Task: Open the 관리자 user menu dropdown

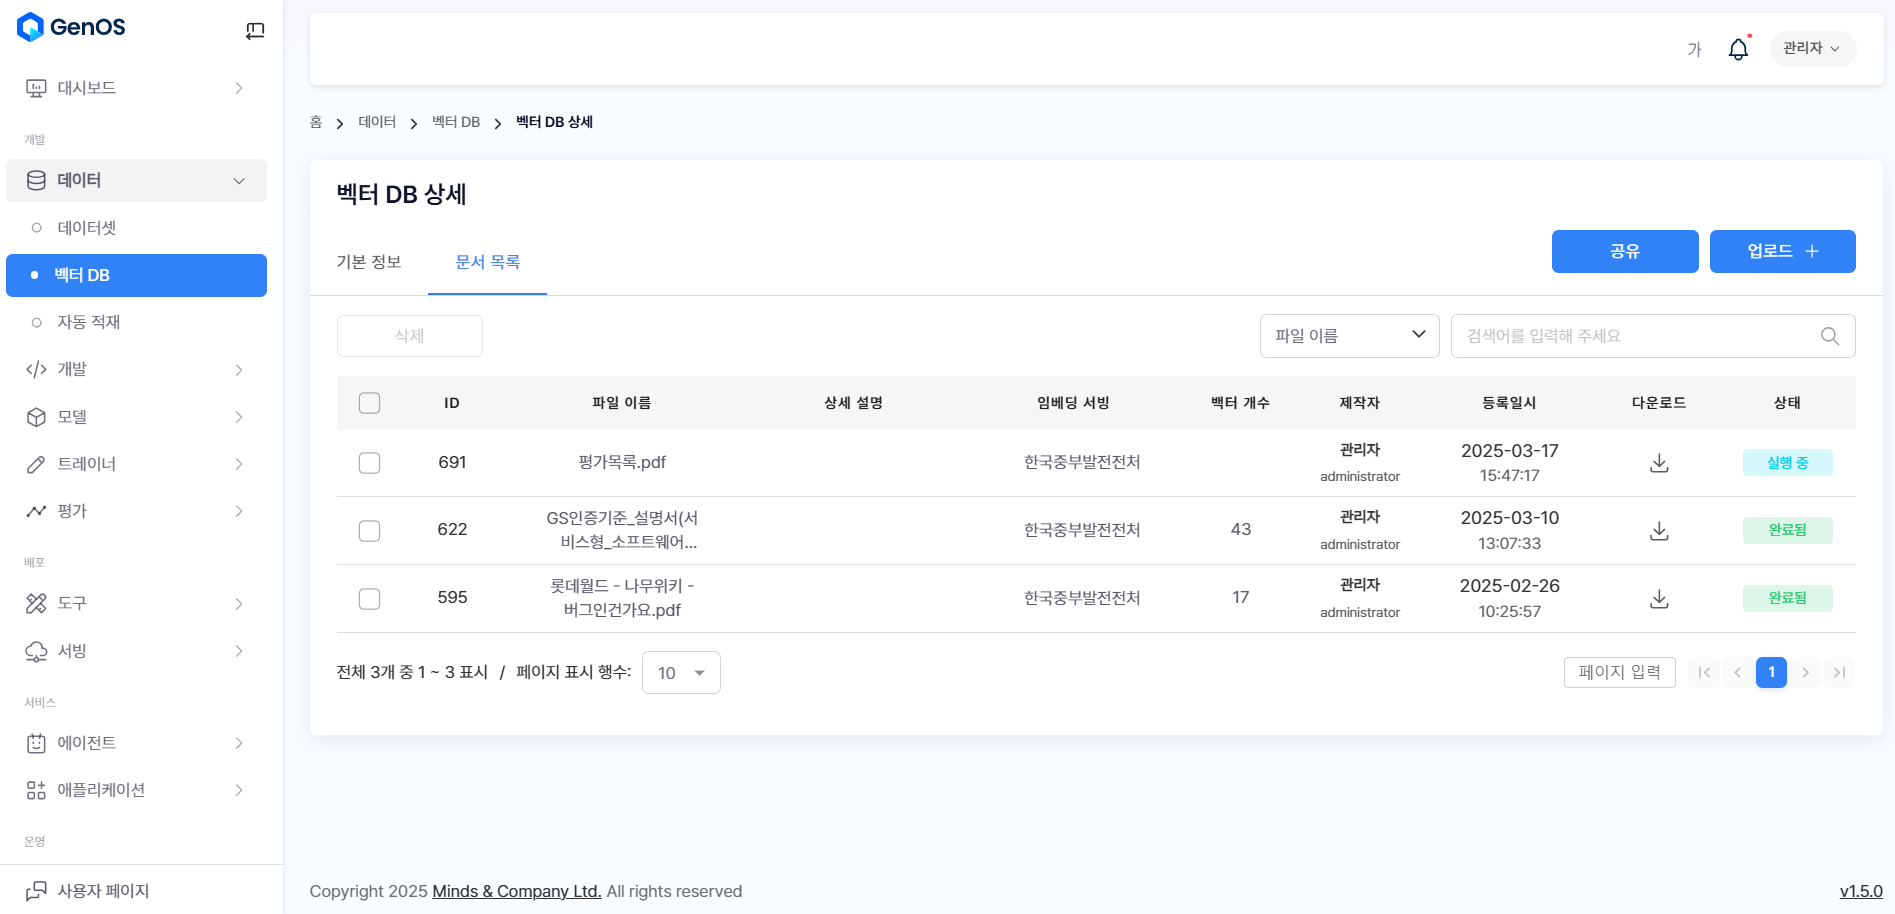Action: point(1811,49)
